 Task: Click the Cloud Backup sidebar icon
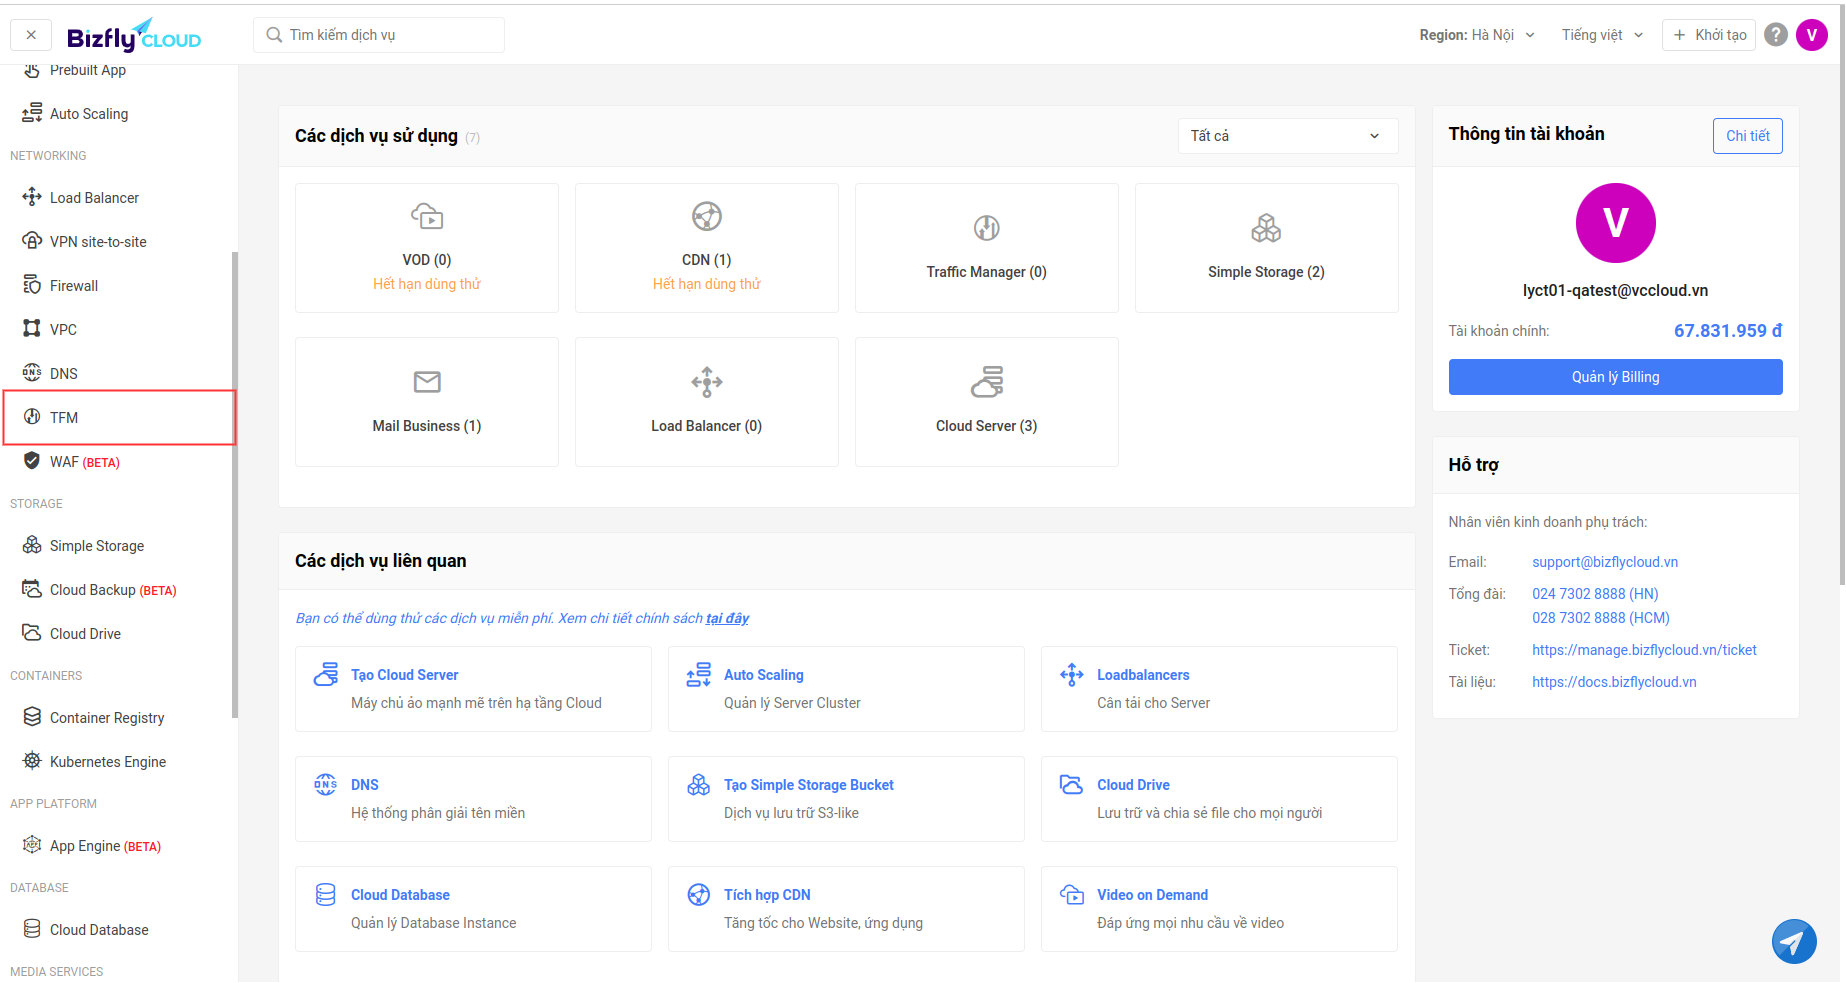coord(32,589)
